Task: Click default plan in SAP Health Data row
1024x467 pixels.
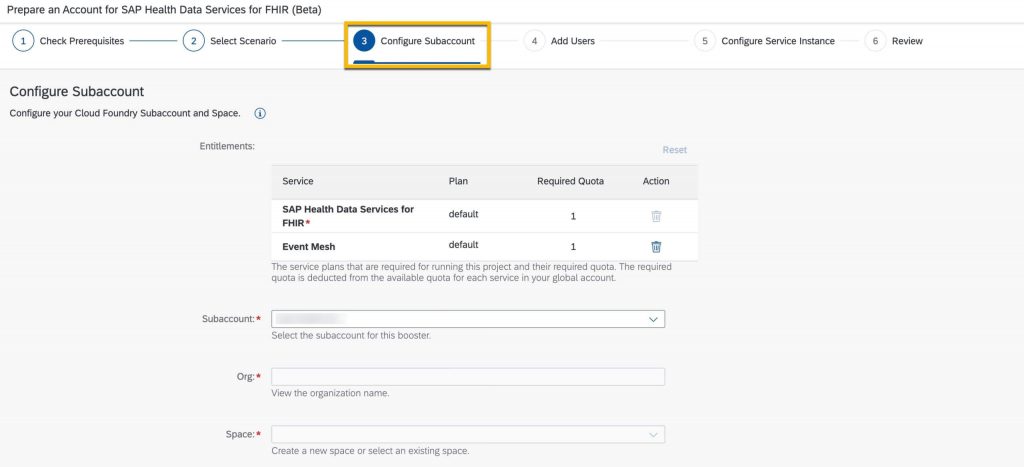Action: click(x=463, y=214)
